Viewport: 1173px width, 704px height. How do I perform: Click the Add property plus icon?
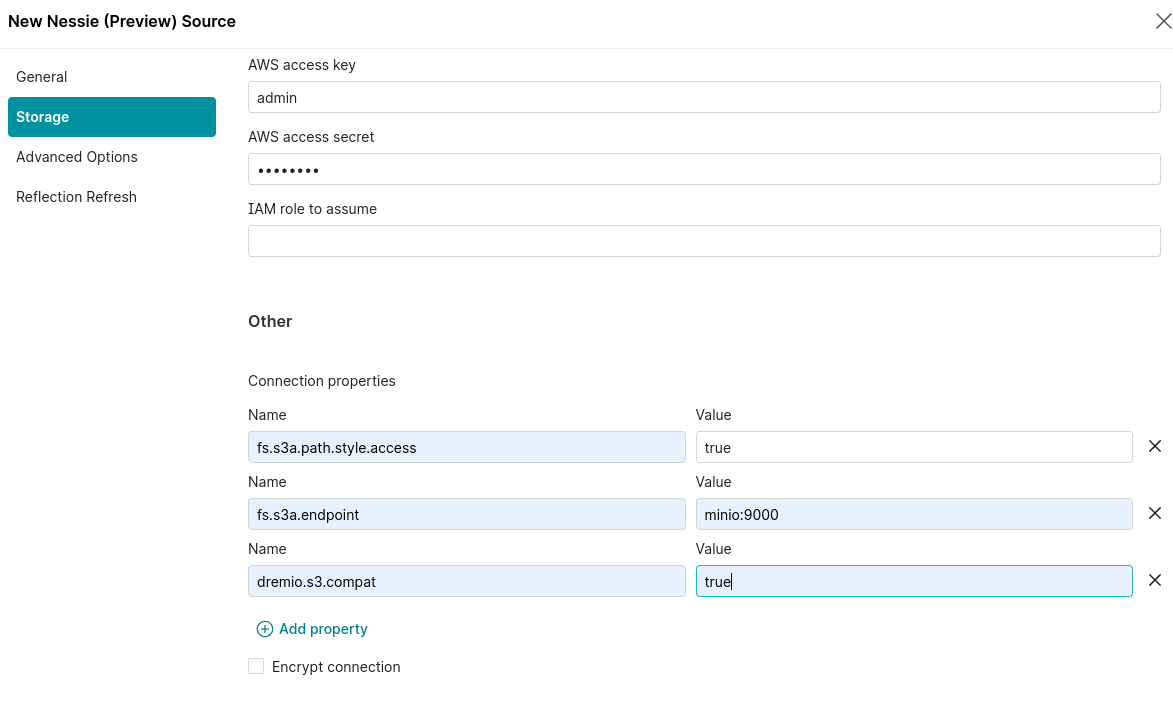coord(265,629)
